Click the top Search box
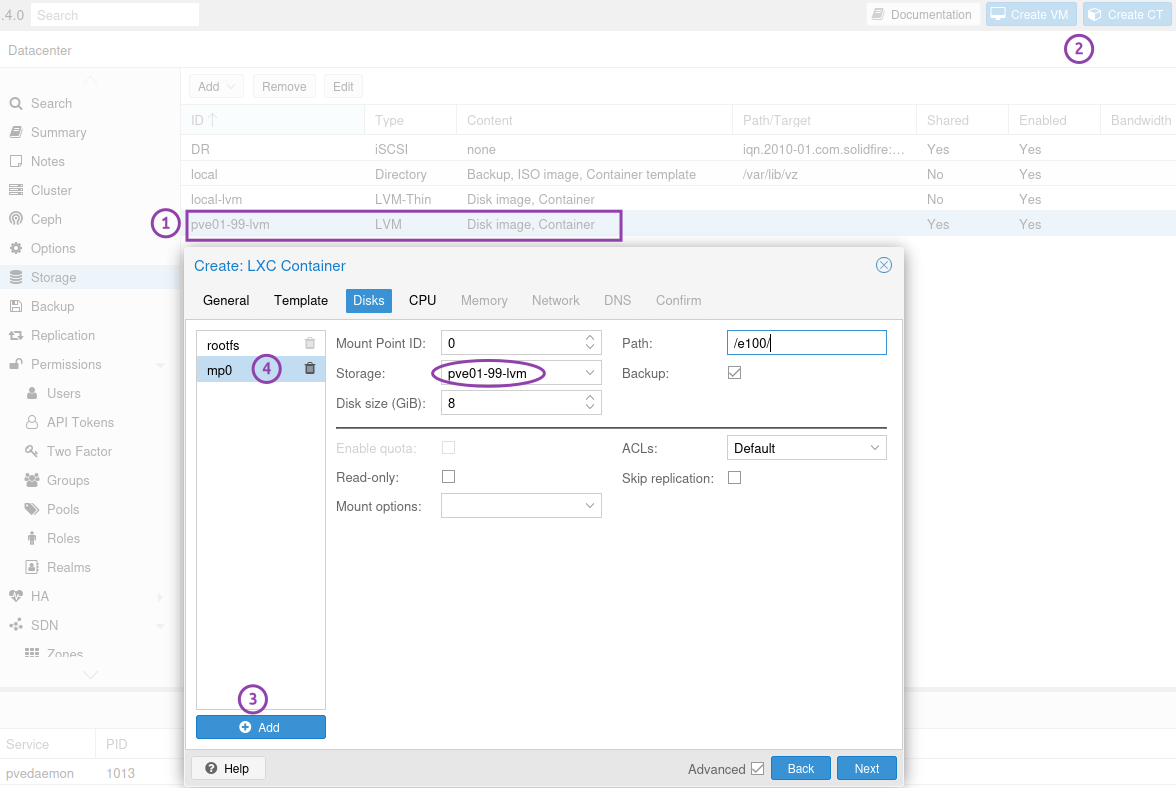The image size is (1176, 788). click(x=115, y=14)
